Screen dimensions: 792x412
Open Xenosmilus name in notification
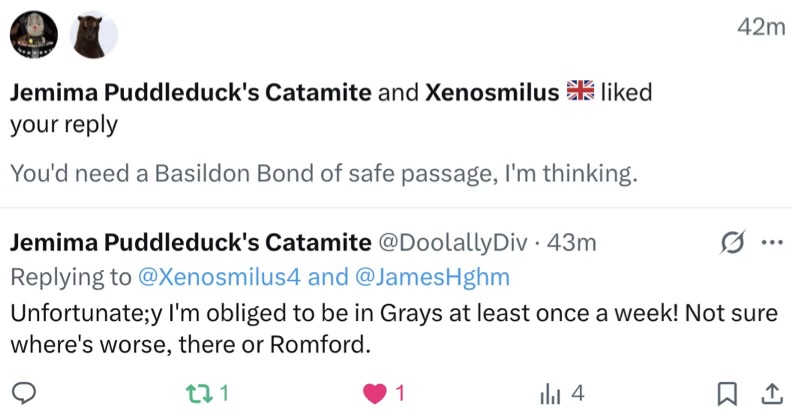[492, 93]
